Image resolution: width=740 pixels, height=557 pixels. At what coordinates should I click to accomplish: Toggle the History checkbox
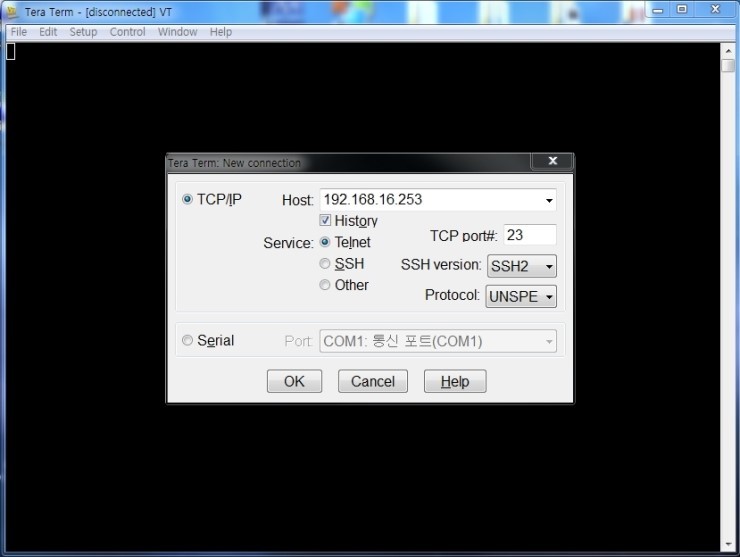tap(325, 220)
